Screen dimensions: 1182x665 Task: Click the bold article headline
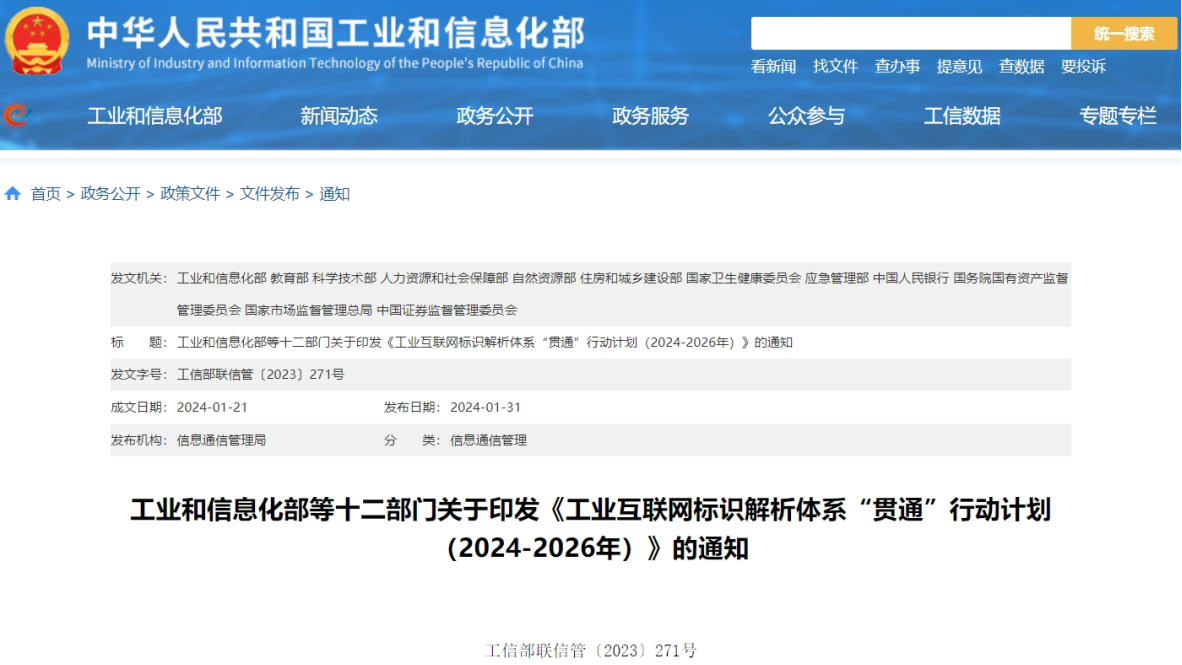click(x=591, y=529)
